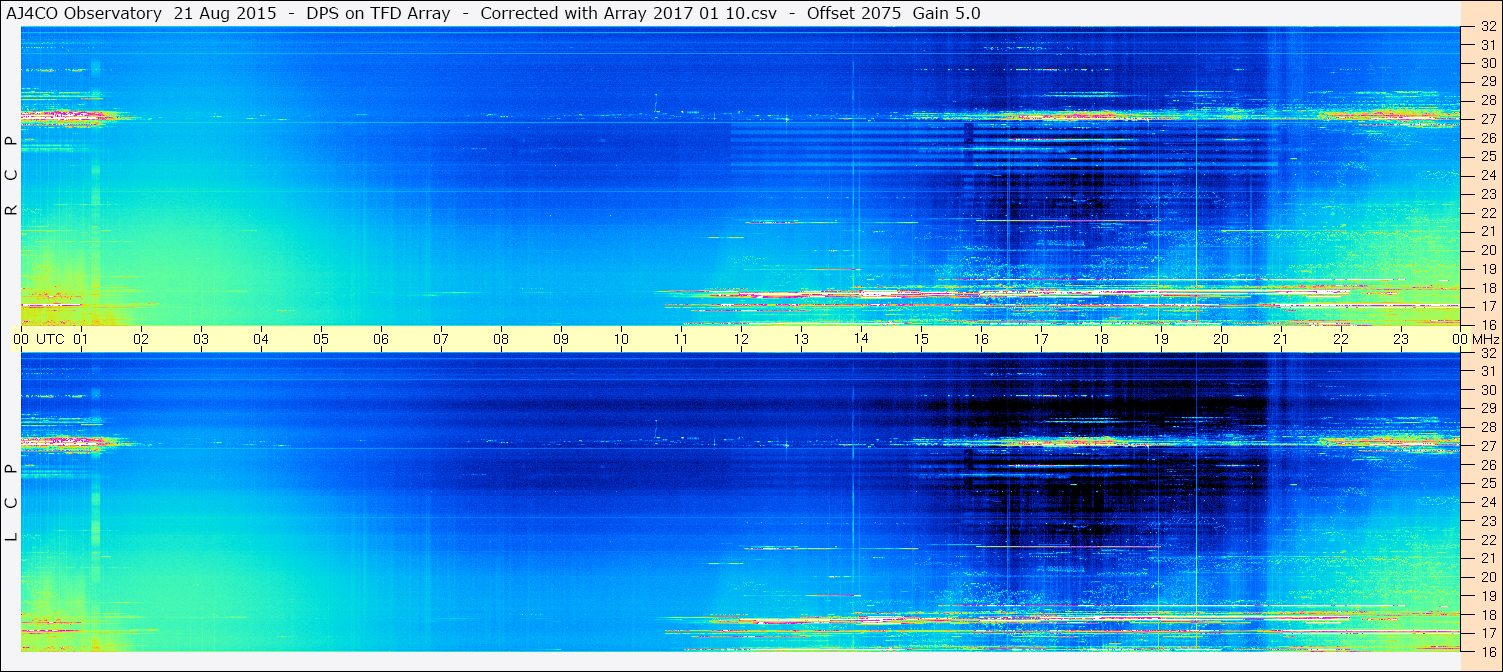The width and height of the screenshot is (1503, 672).
Task: Click the 31 MHz label of LCP panel
Action: click(x=1488, y=371)
